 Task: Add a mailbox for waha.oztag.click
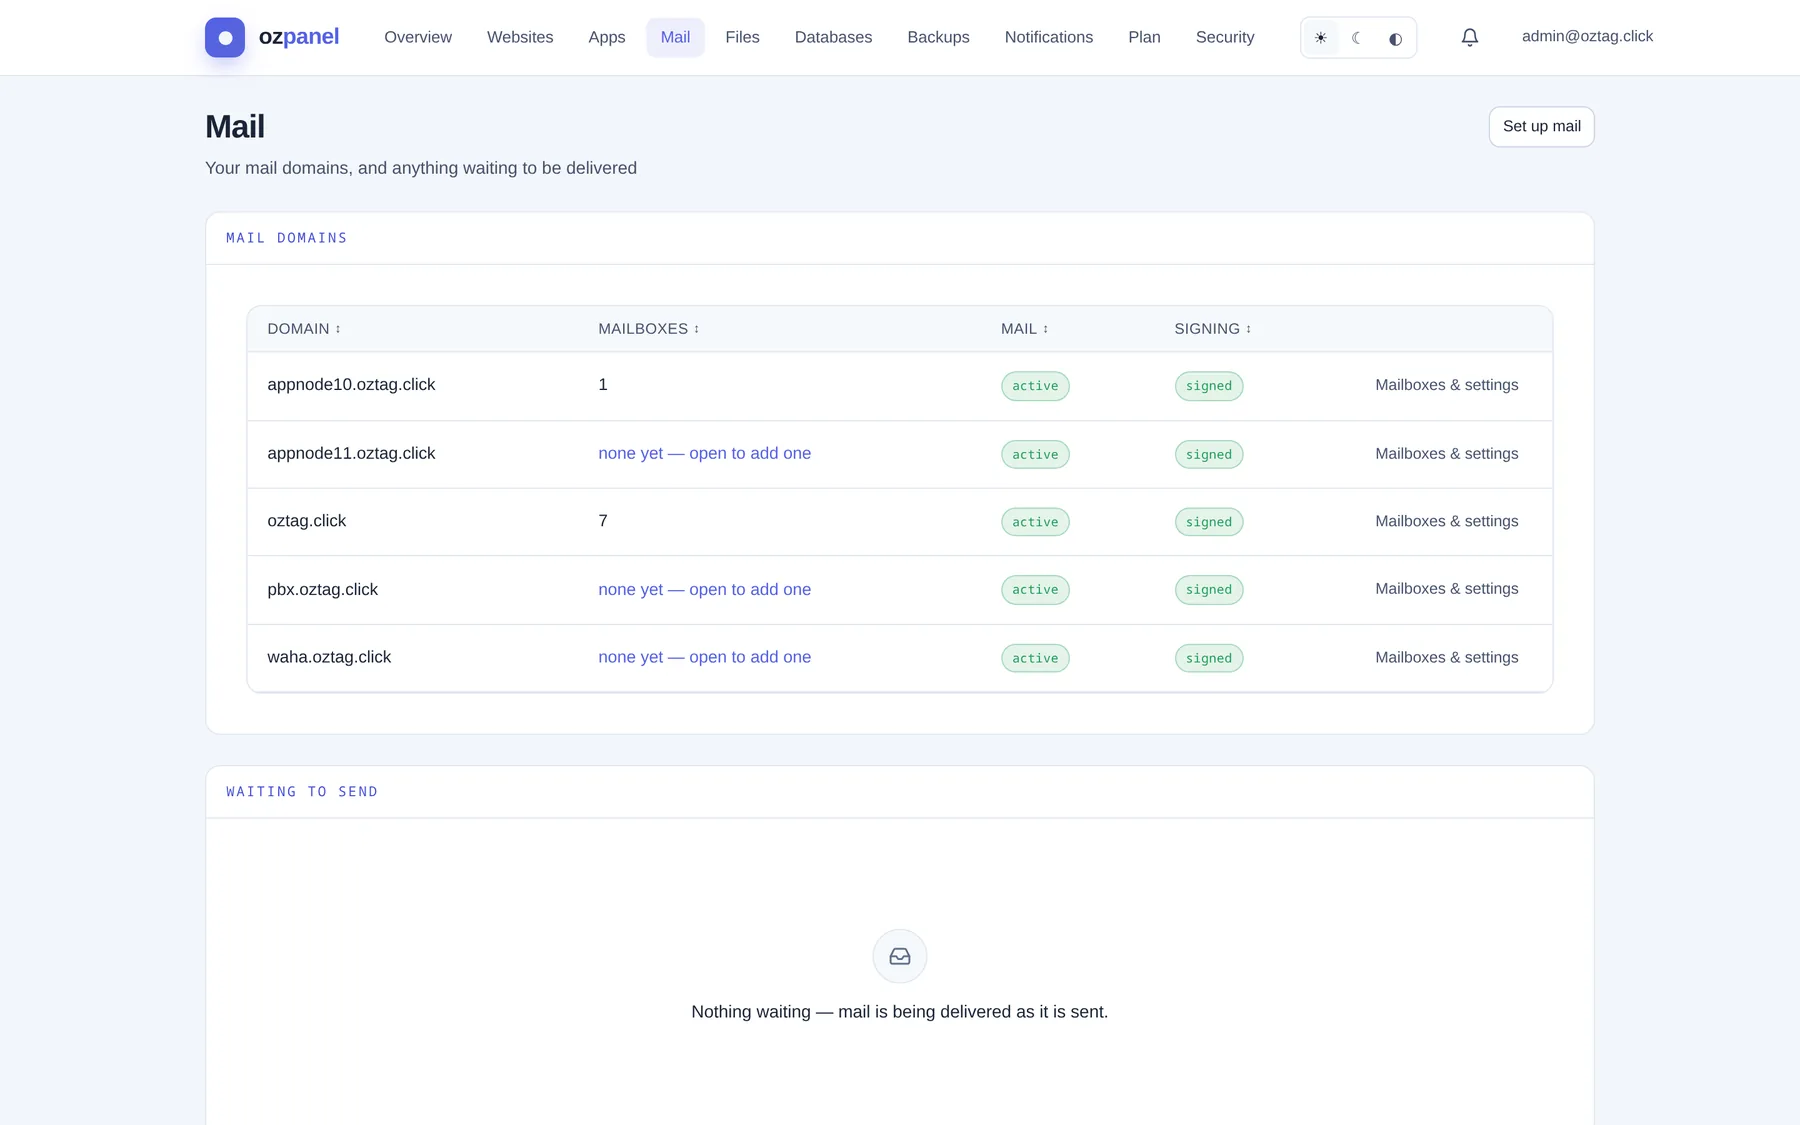click(704, 657)
